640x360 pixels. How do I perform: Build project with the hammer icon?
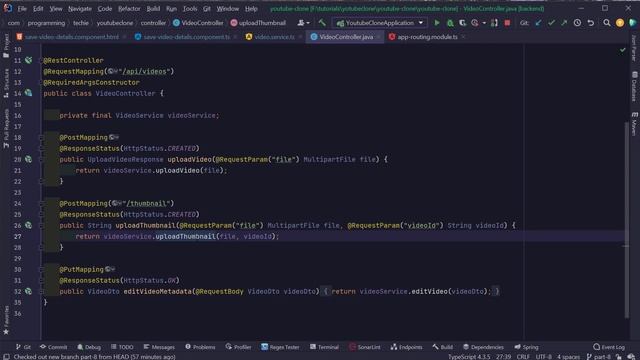(x=322, y=23)
